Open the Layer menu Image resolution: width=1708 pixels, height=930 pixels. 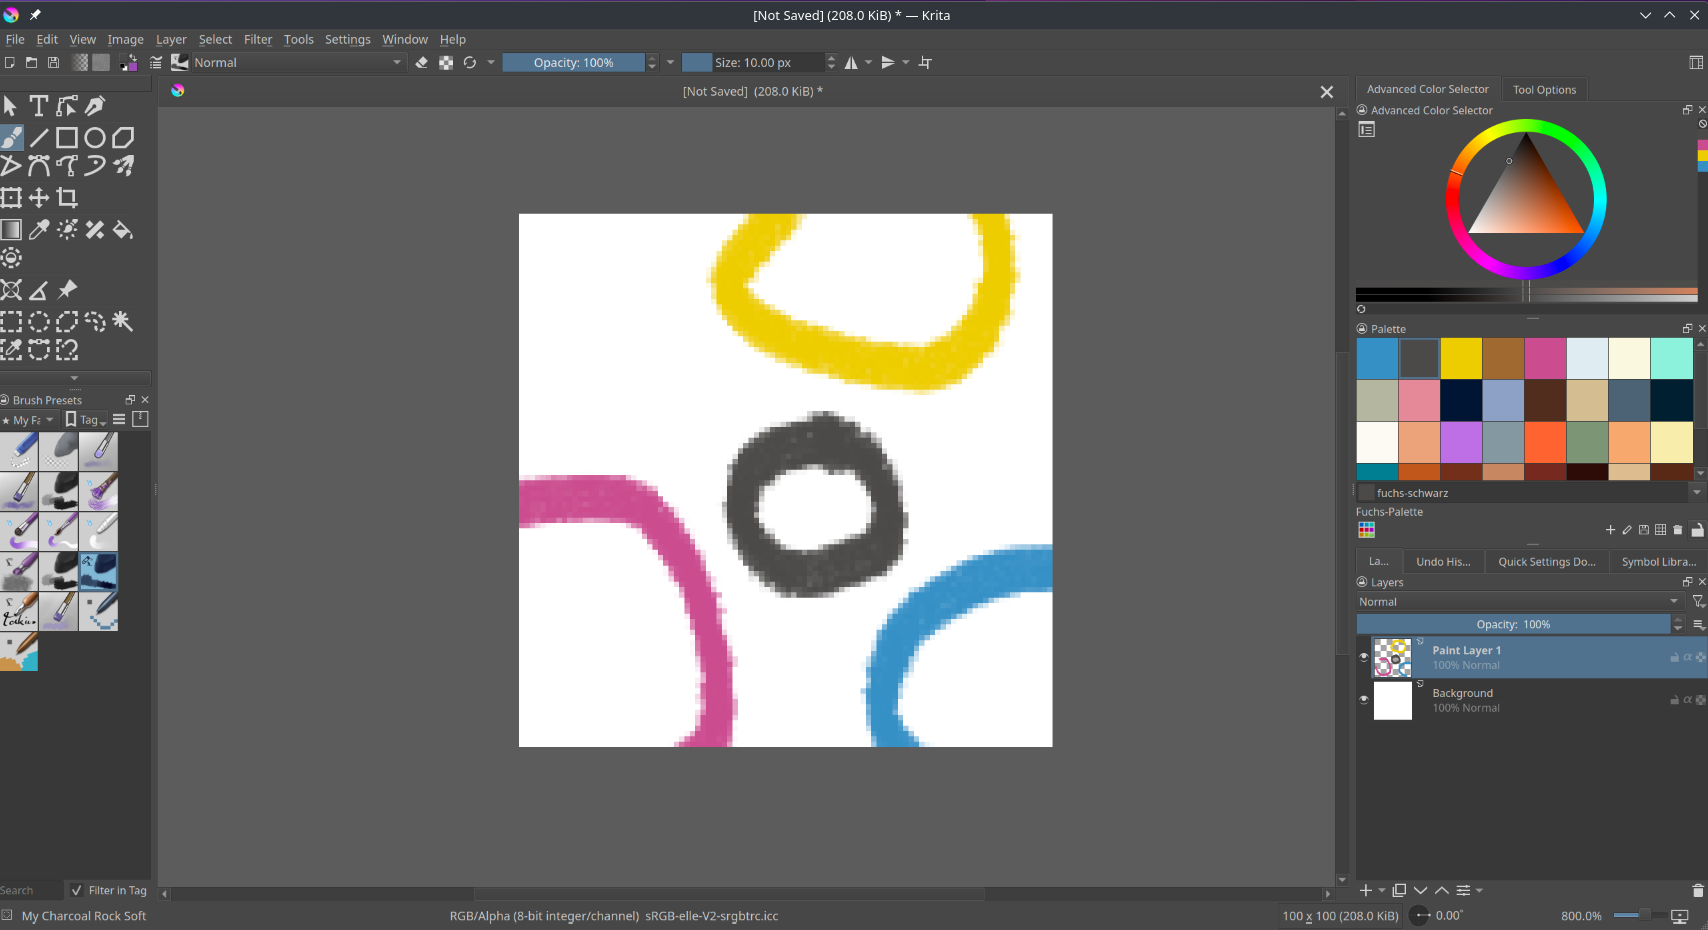click(x=171, y=40)
